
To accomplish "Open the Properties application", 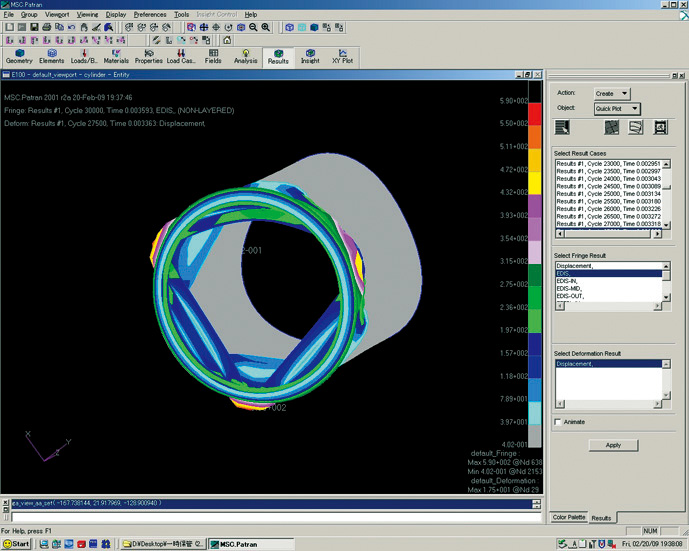I will tap(149, 57).
